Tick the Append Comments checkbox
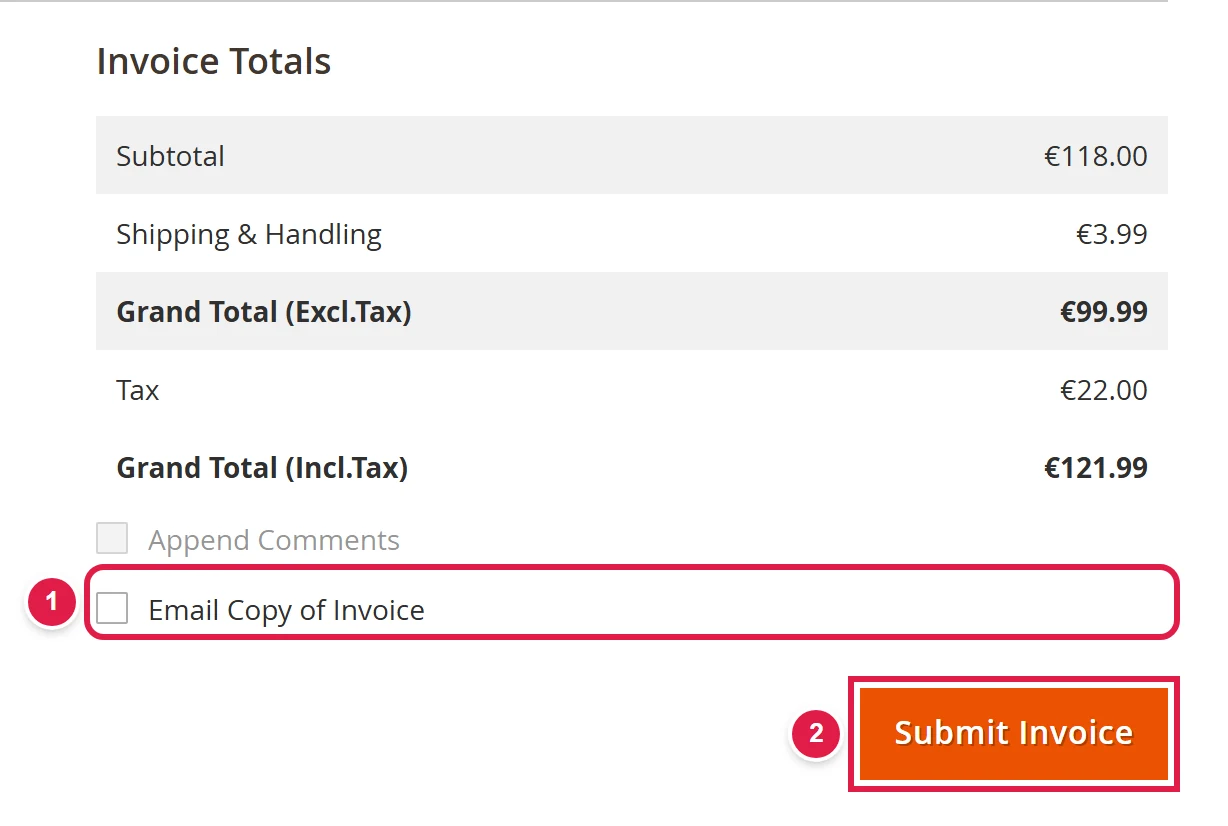The image size is (1228, 826). [x=112, y=538]
